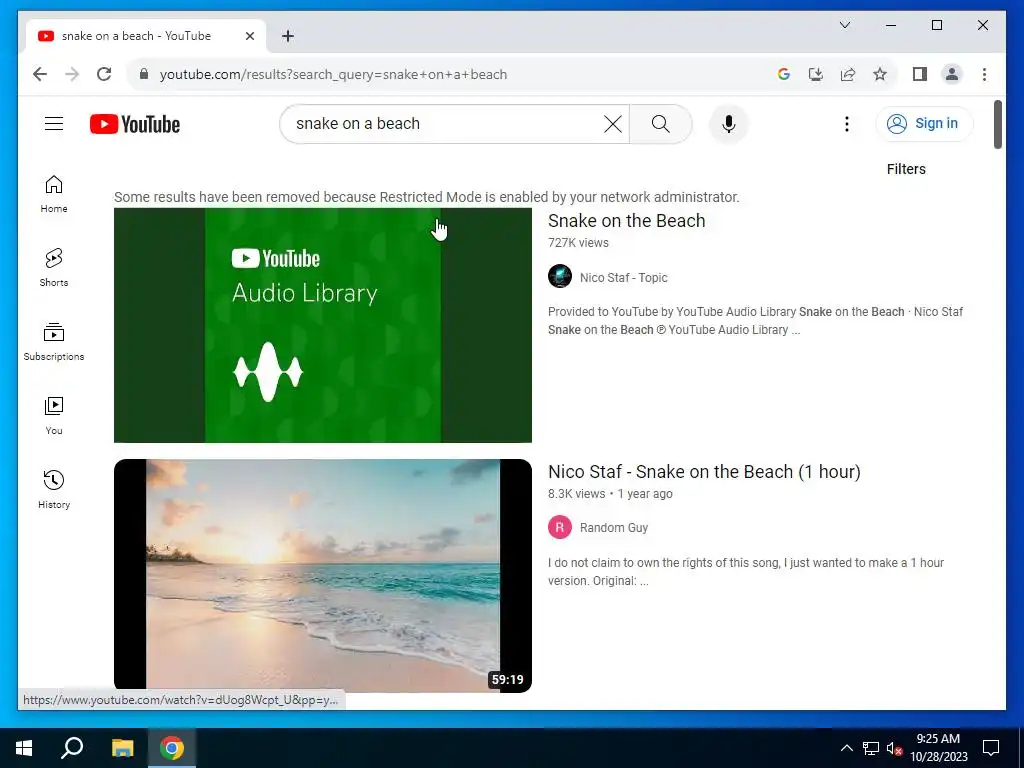Open the Chrome profile menu
This screenshot has height=768, width=1024.
pos(952,74)
